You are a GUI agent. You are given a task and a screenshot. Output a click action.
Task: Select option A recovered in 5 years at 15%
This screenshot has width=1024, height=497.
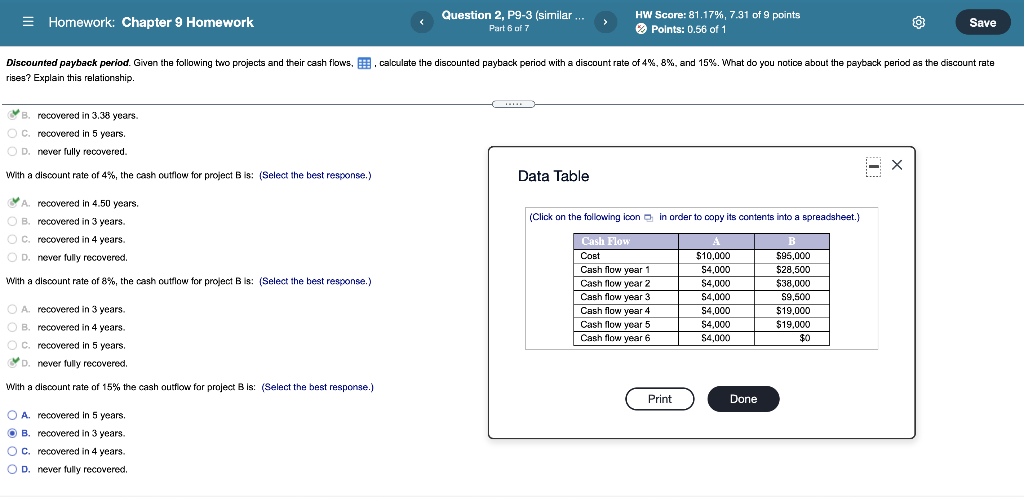click(12, 415)
